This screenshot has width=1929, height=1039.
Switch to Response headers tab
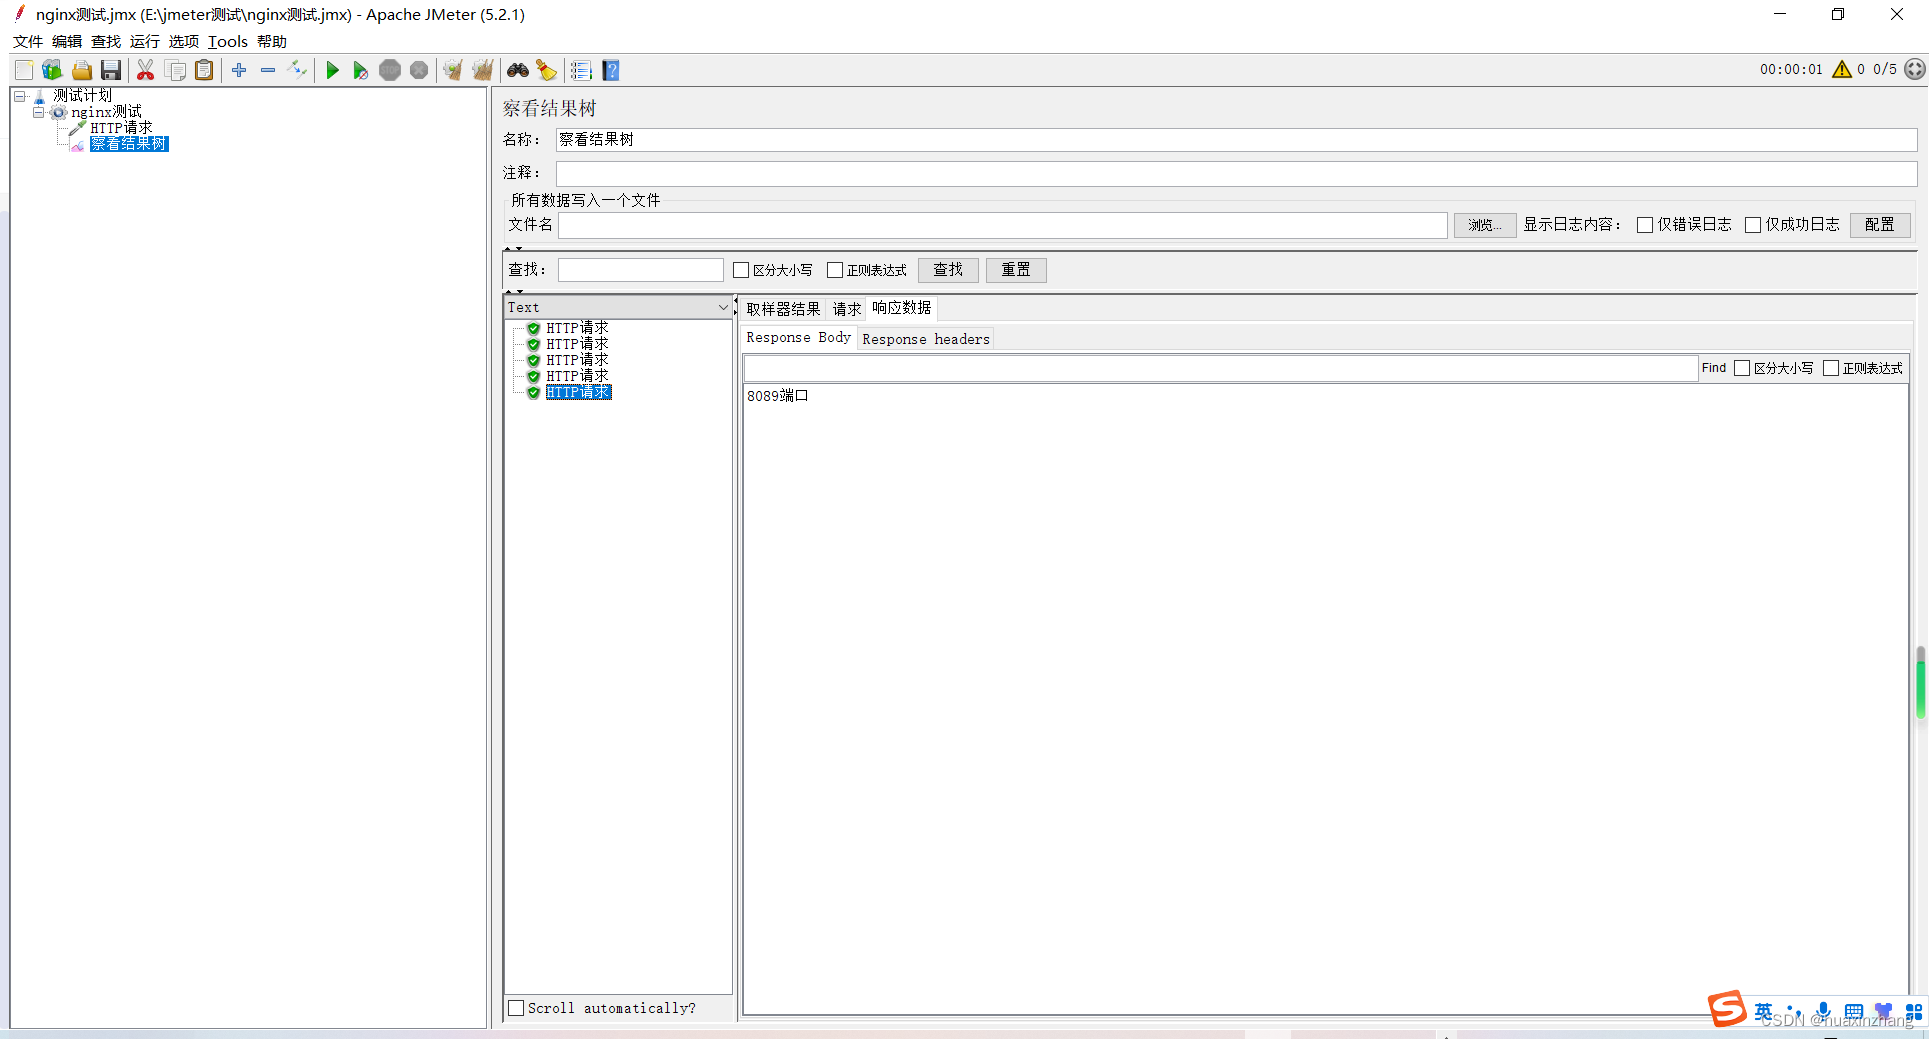coord(926,339)
